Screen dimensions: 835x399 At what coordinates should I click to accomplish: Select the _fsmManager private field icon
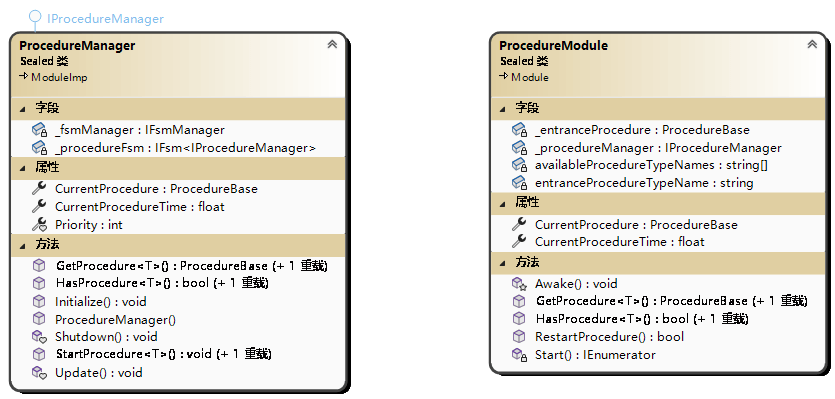pos(40,130)
